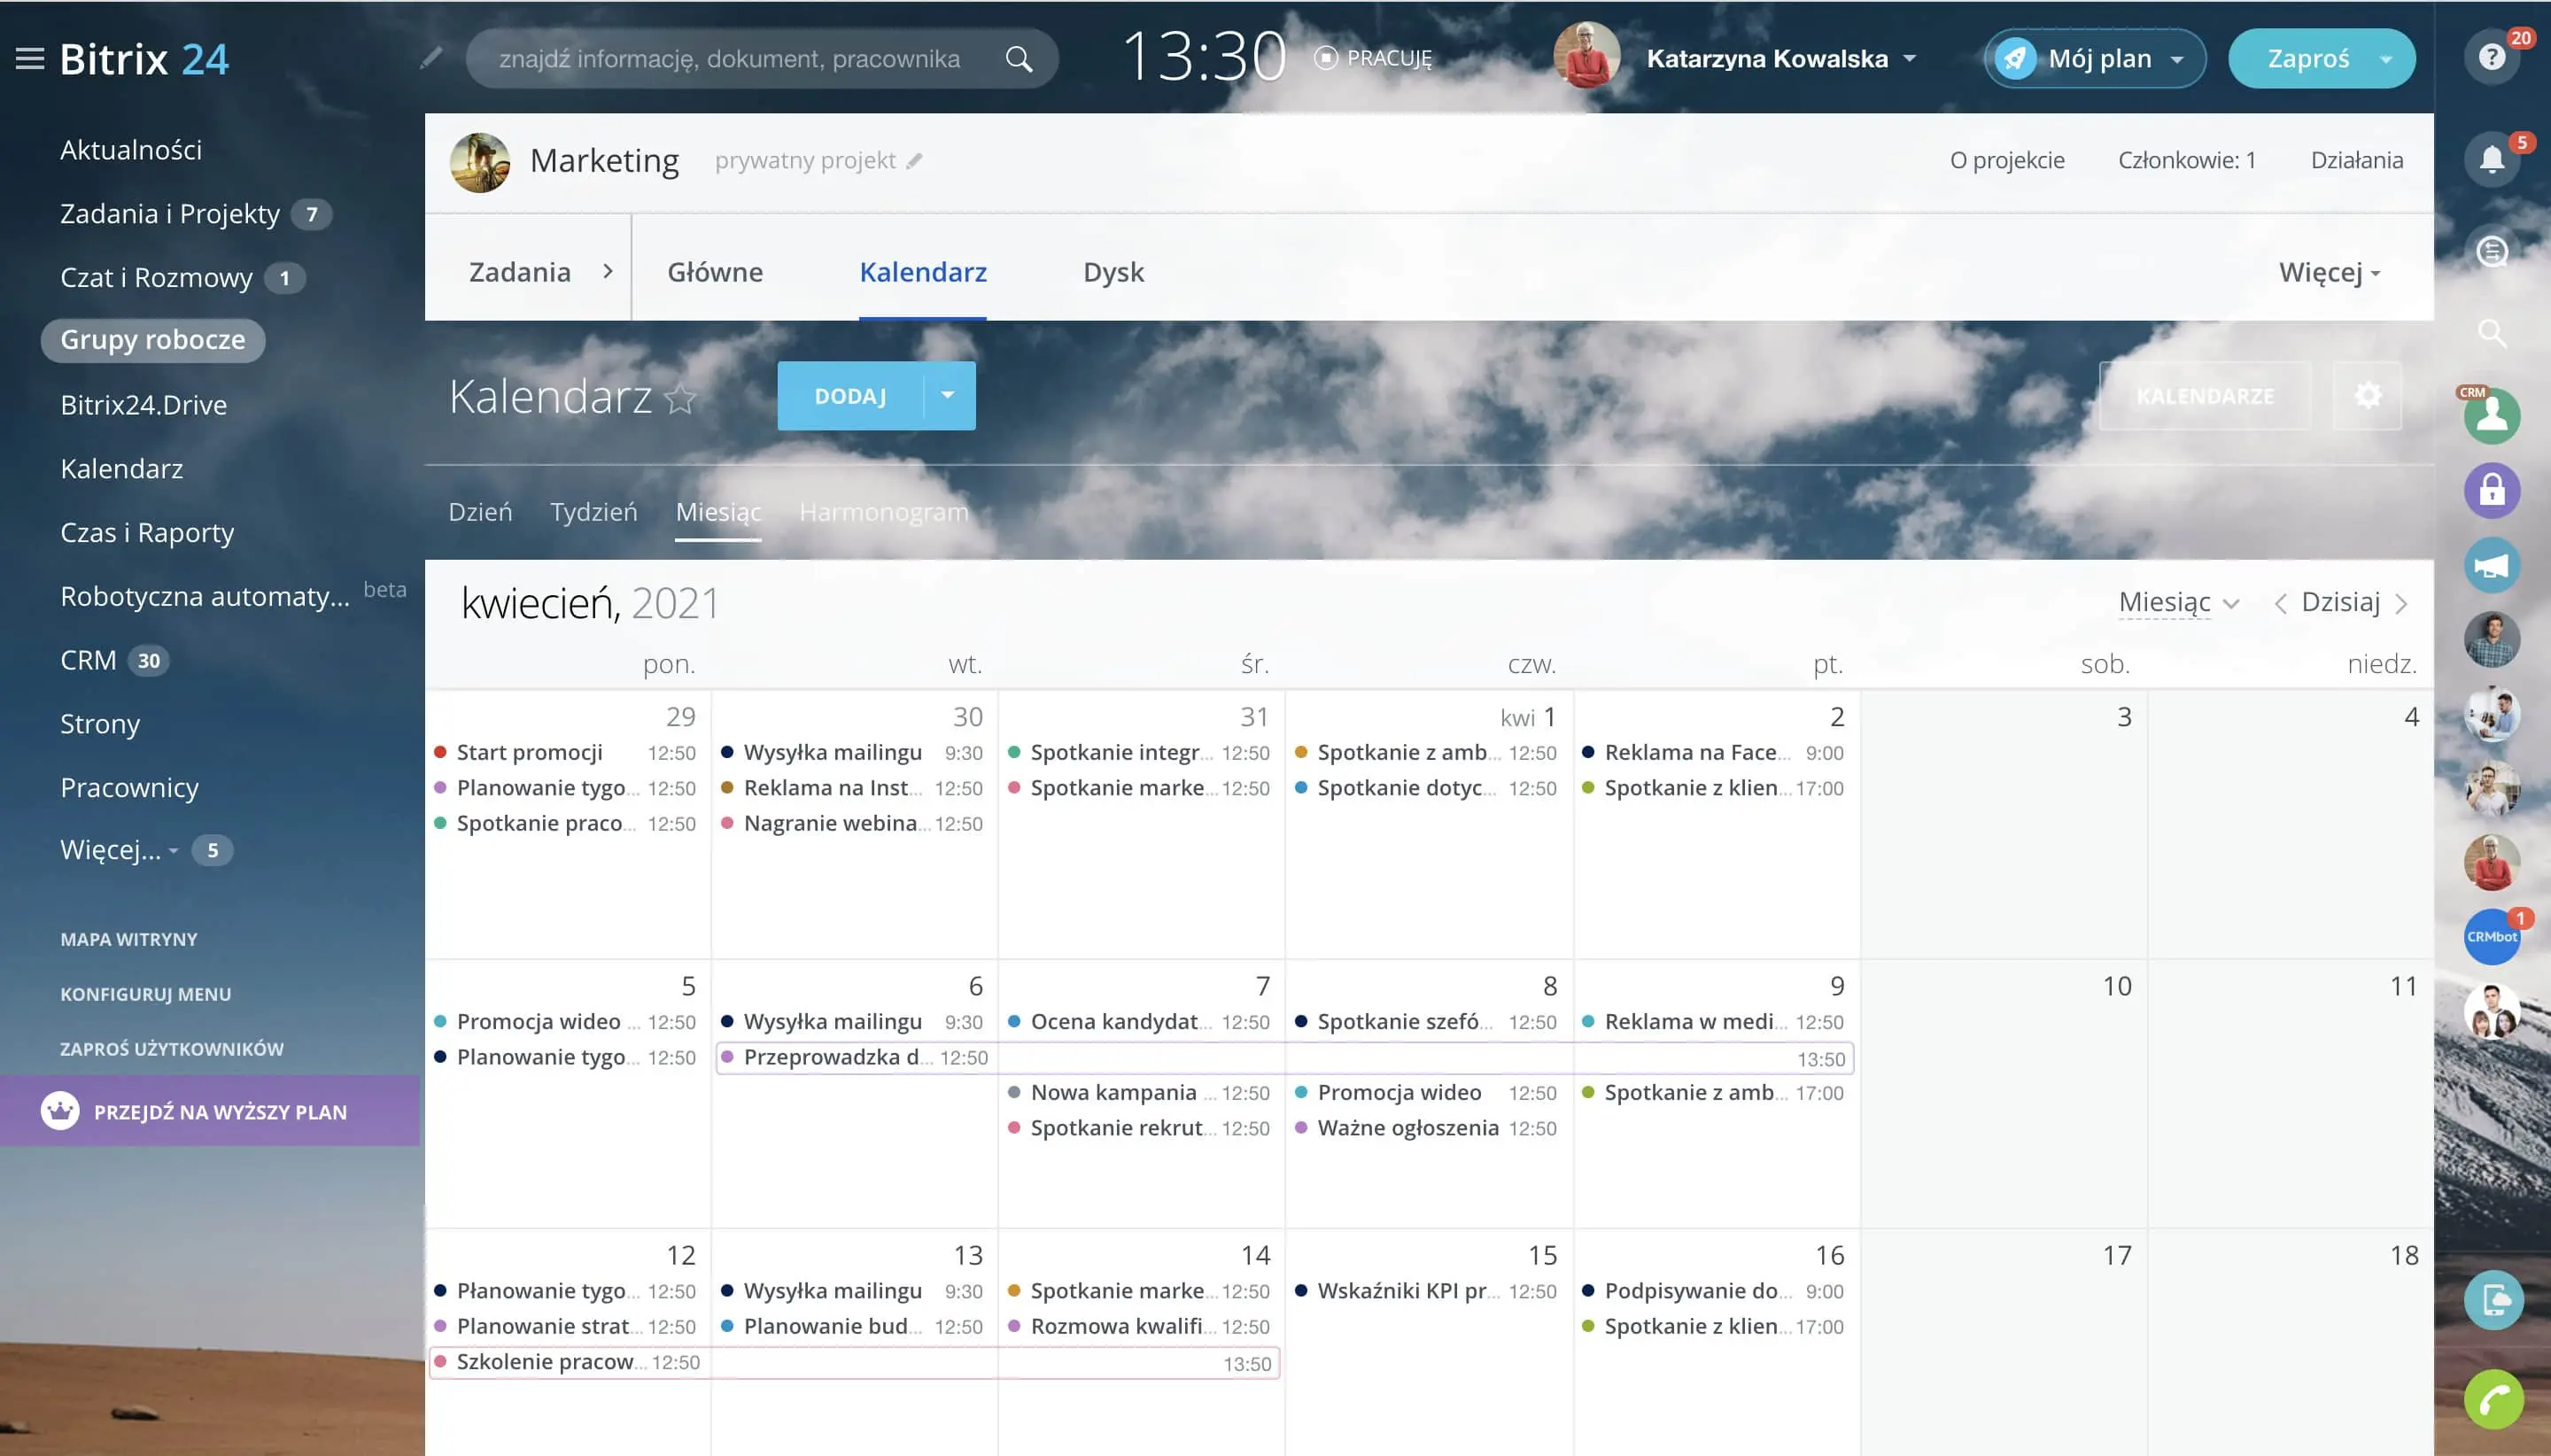Open the Start promocji event on the 29th
The image size is (2551, 1456).
pyautogui.click(x=529, y=752)
